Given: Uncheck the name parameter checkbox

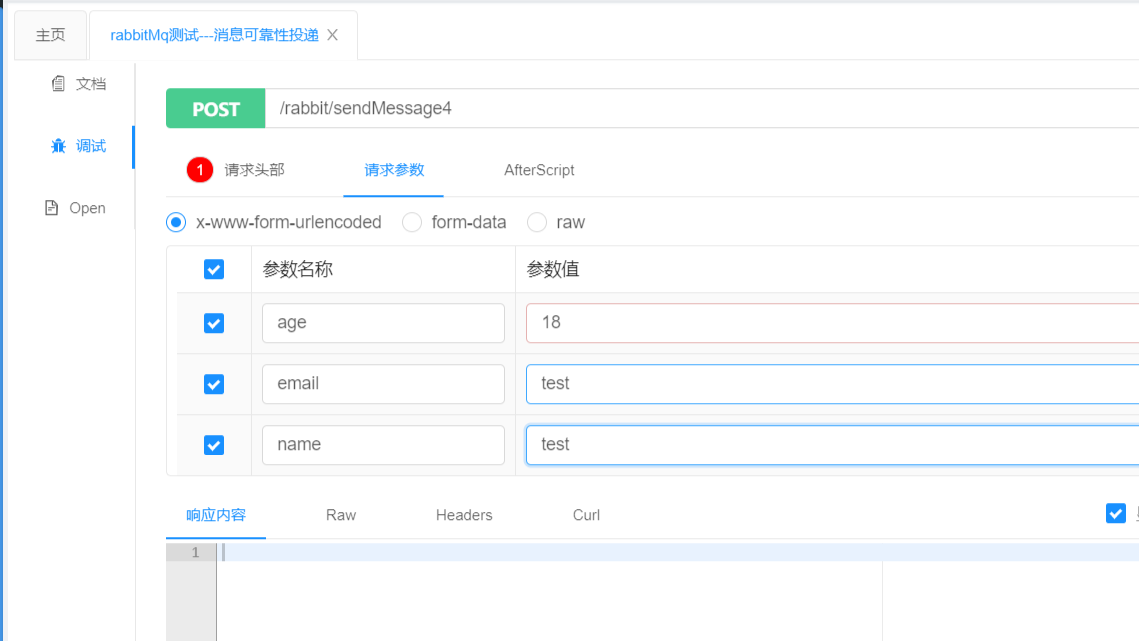Looking at the screenshot, I should pos(214,446).
